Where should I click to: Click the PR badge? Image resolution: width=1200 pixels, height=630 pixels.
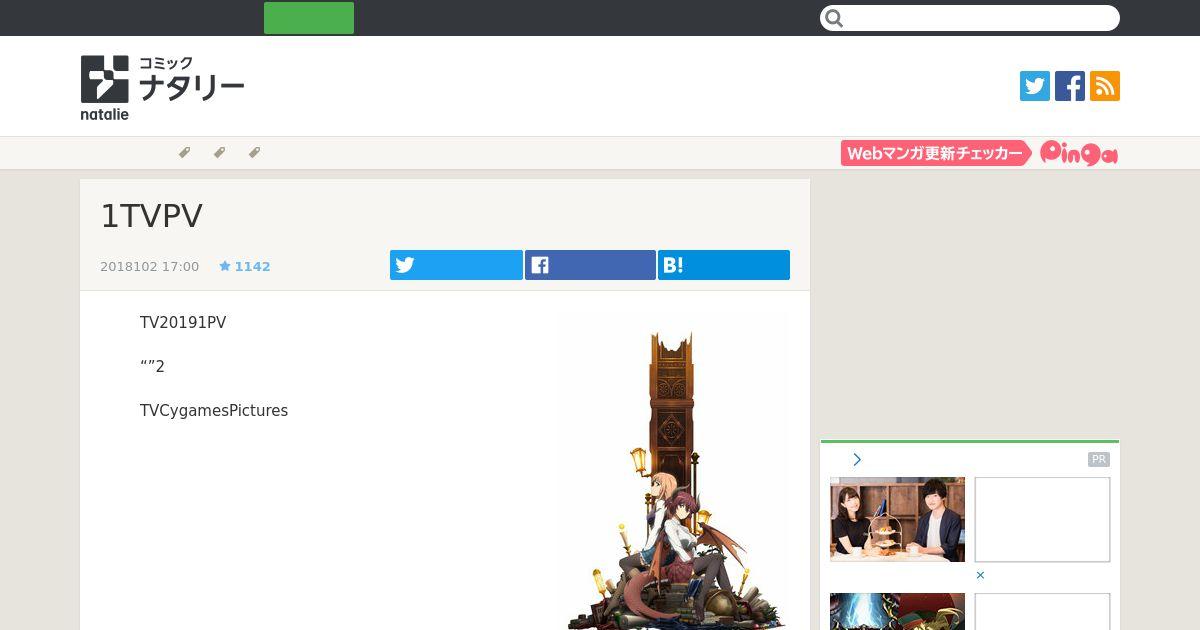1099,460
